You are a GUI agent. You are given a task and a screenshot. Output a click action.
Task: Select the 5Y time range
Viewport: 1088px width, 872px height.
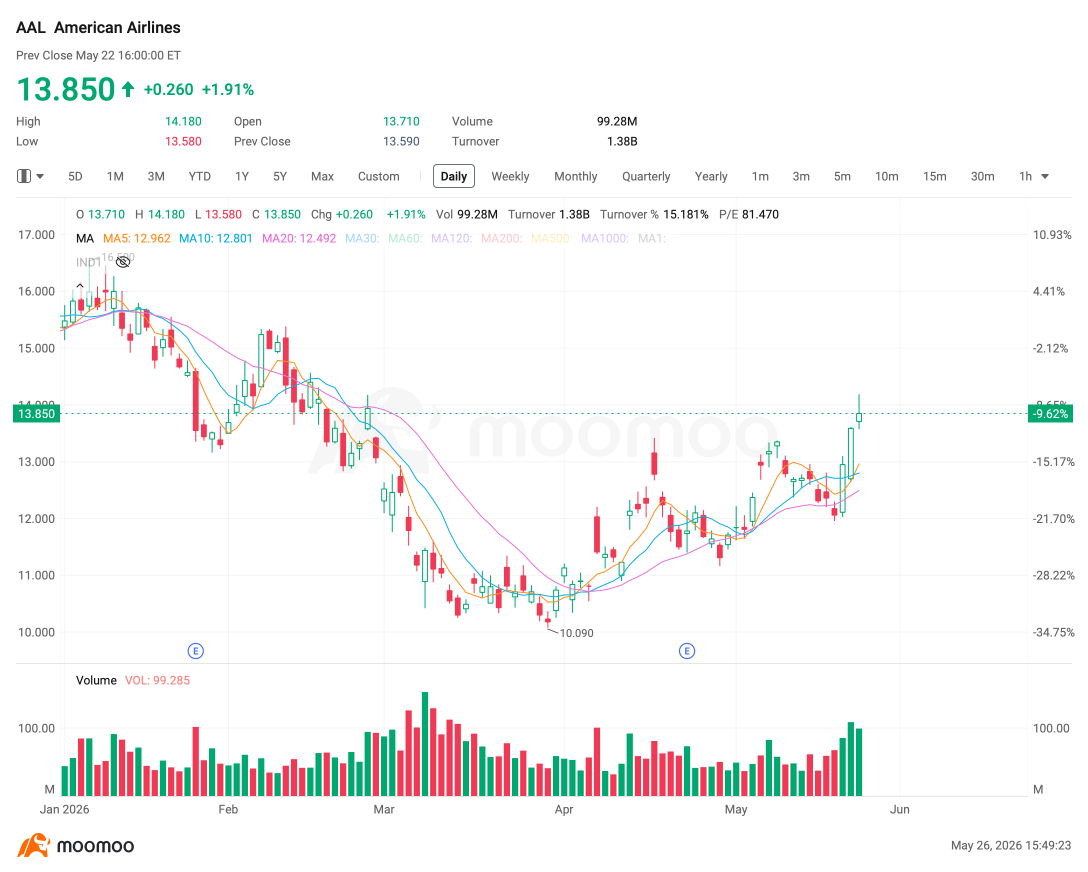click(x=280, y=176)
